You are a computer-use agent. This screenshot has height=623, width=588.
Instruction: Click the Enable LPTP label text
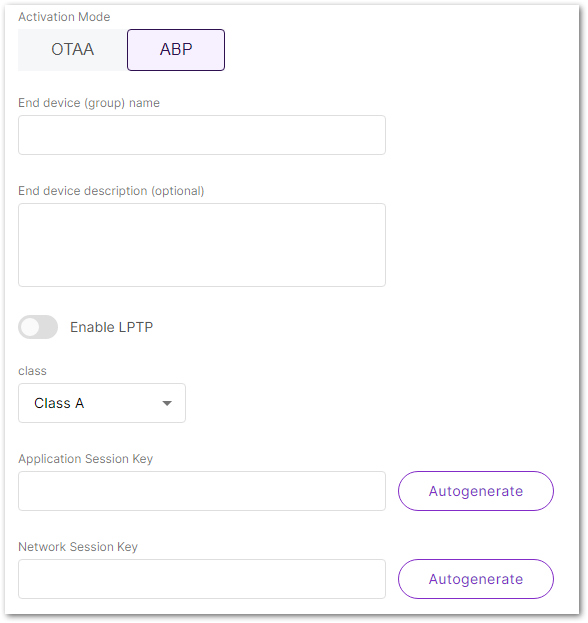pos(112,327)
